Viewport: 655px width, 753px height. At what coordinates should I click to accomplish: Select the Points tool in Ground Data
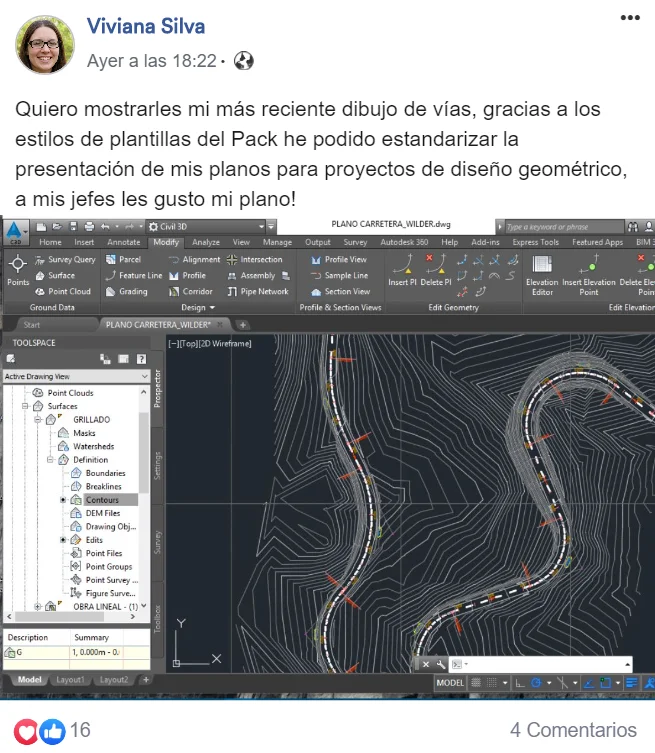tap(18, 270)
